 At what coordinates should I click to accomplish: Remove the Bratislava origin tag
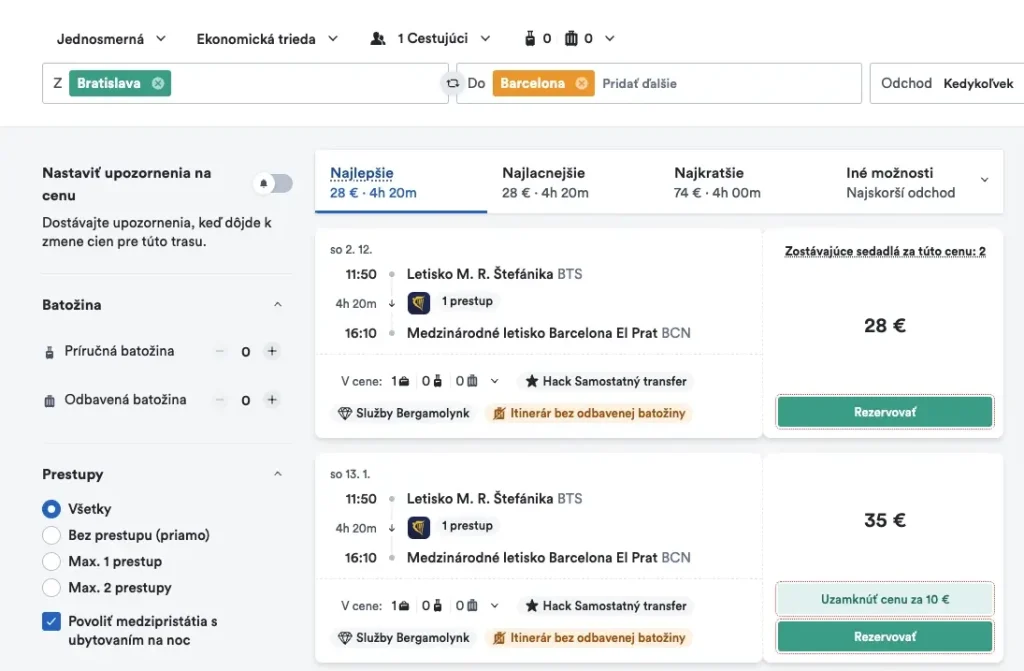158,84
